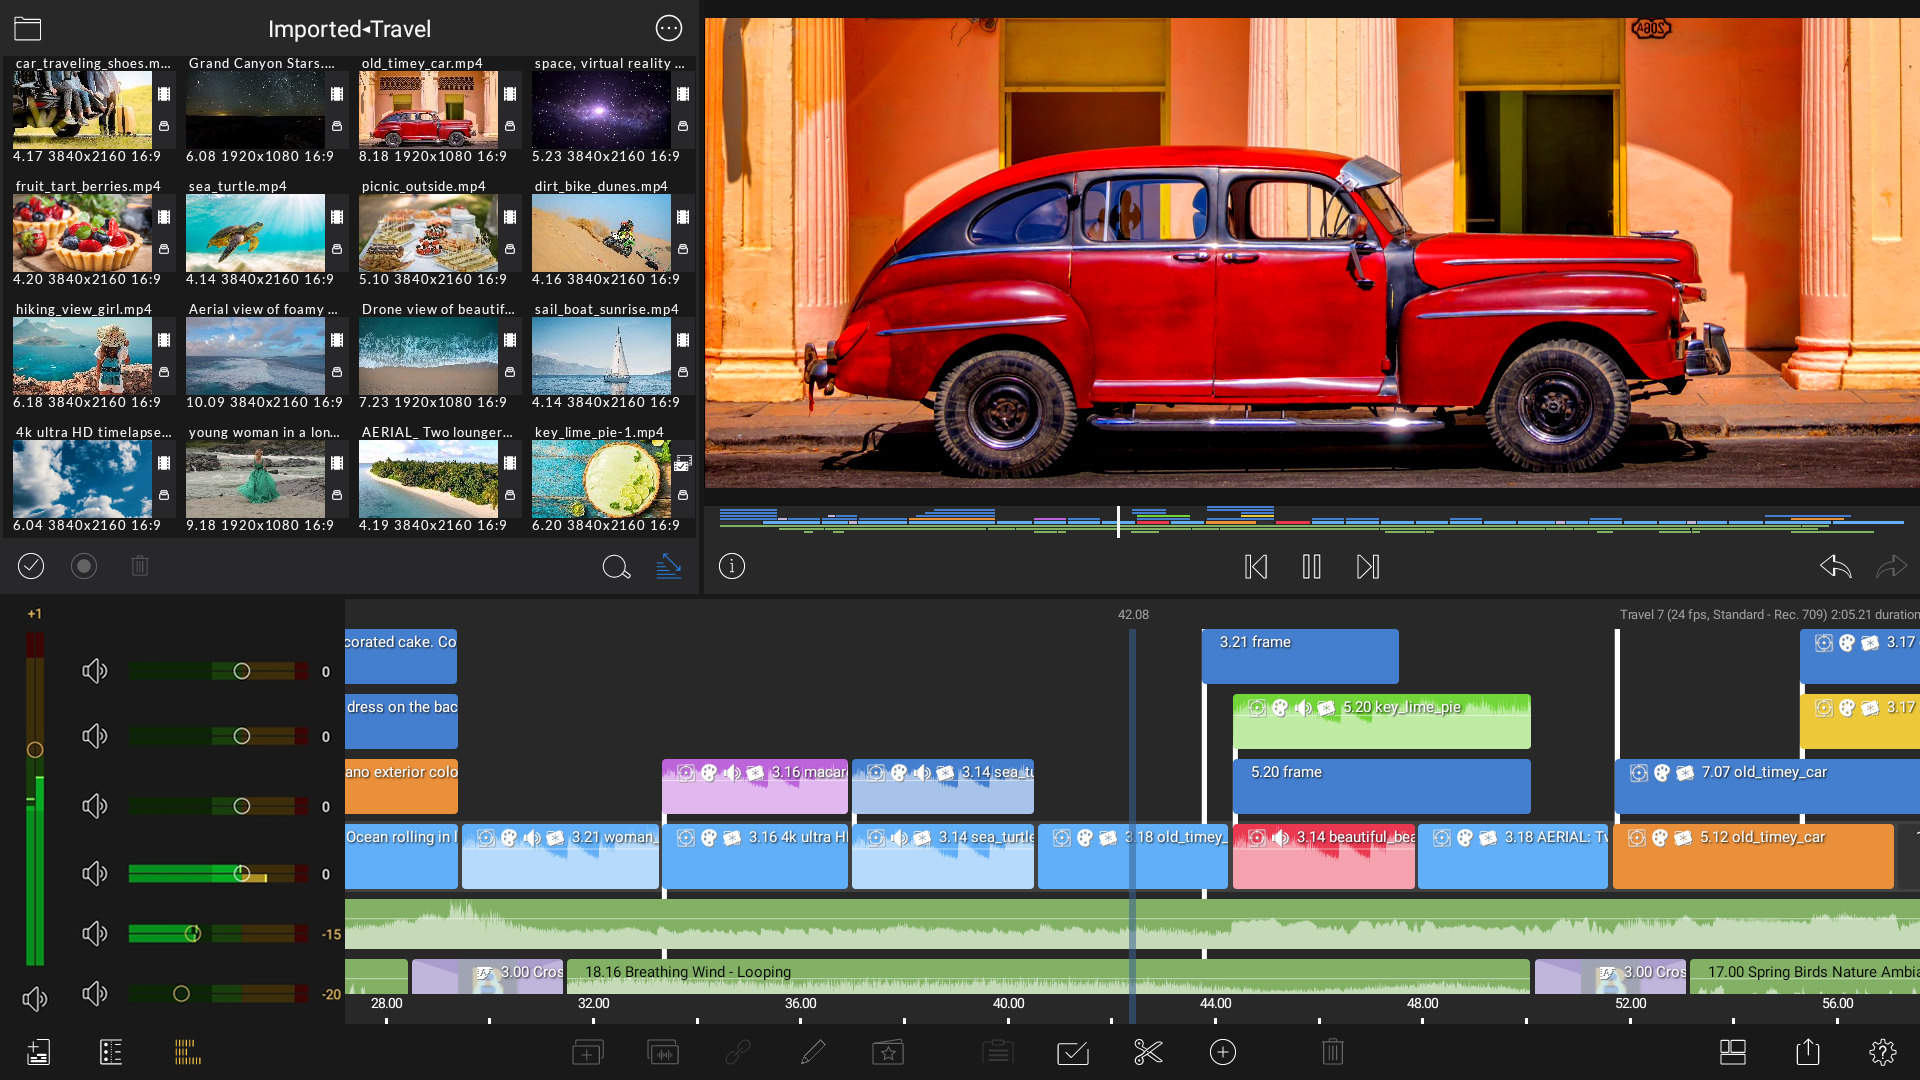This screenshot has width=1920, height=1080.
Task: Enable multi-select mode in the library
Action: [31, 566]
